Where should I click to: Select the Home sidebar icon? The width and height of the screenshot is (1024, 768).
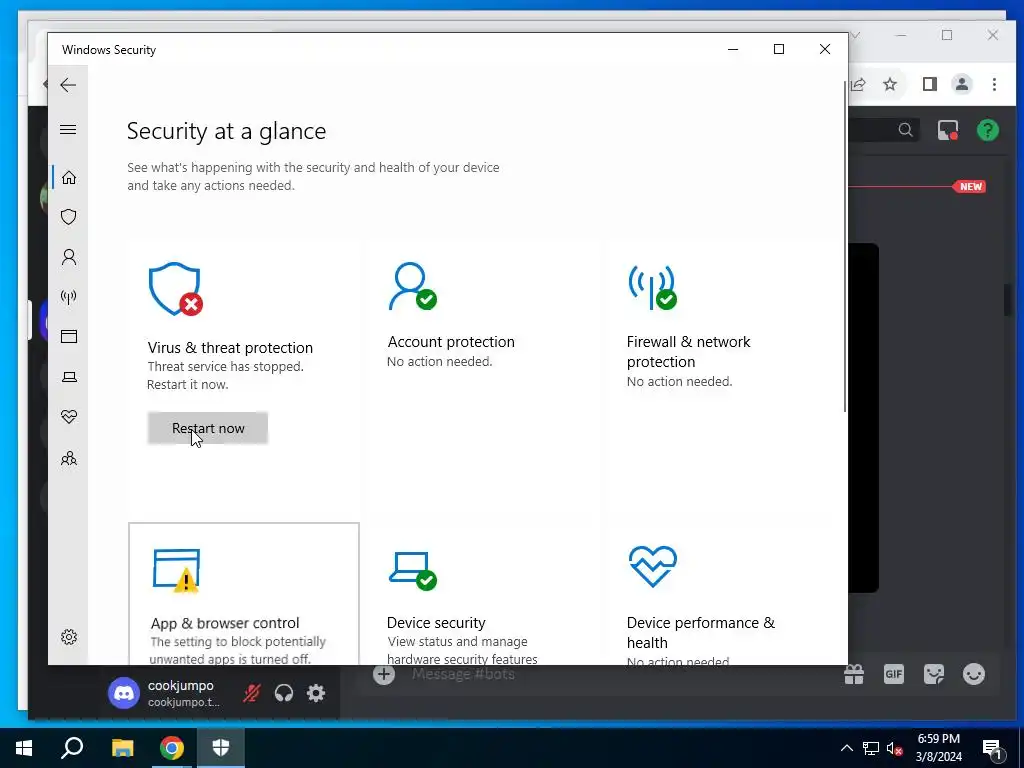pos(69,178)
